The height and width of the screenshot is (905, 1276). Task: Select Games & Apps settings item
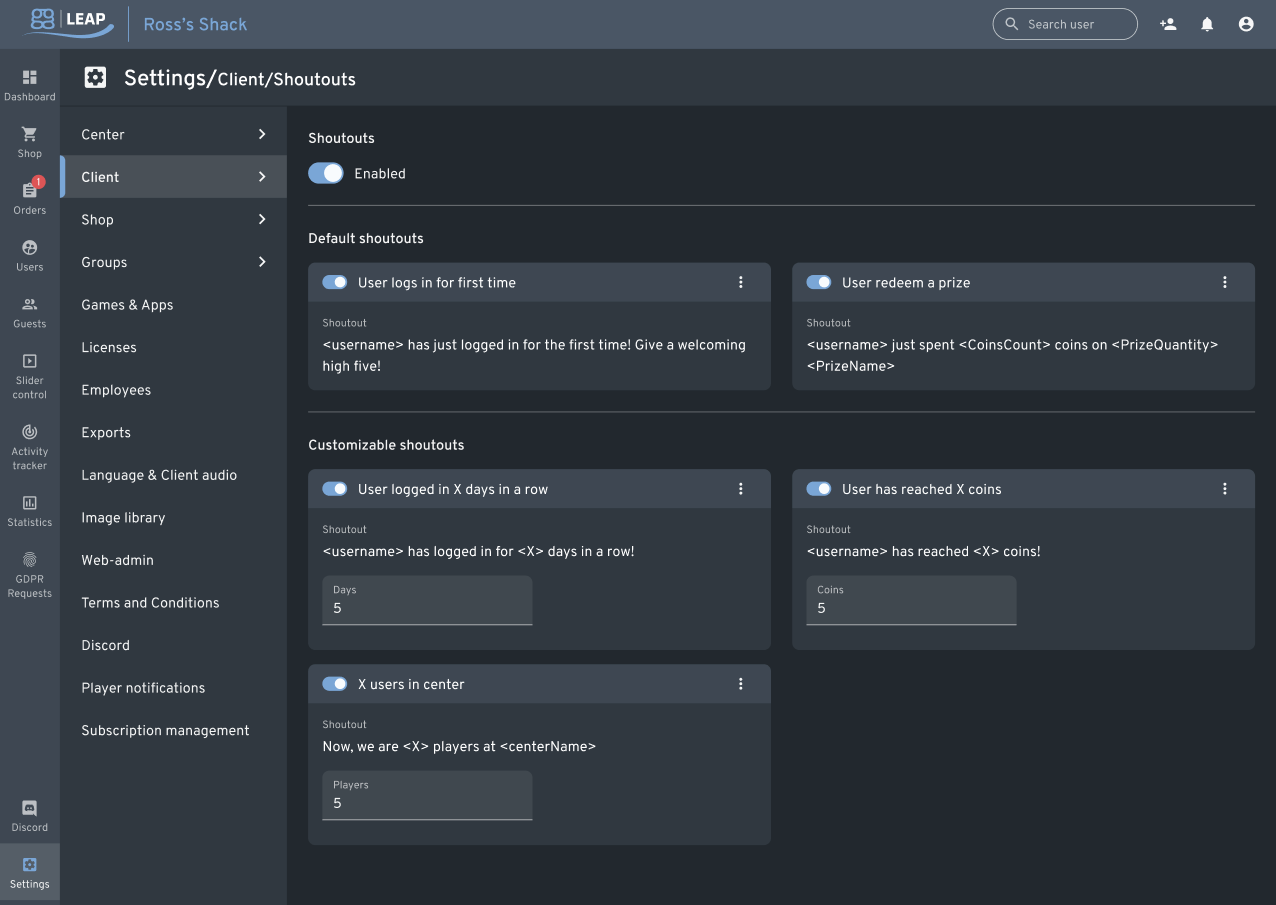coord(127,305)
